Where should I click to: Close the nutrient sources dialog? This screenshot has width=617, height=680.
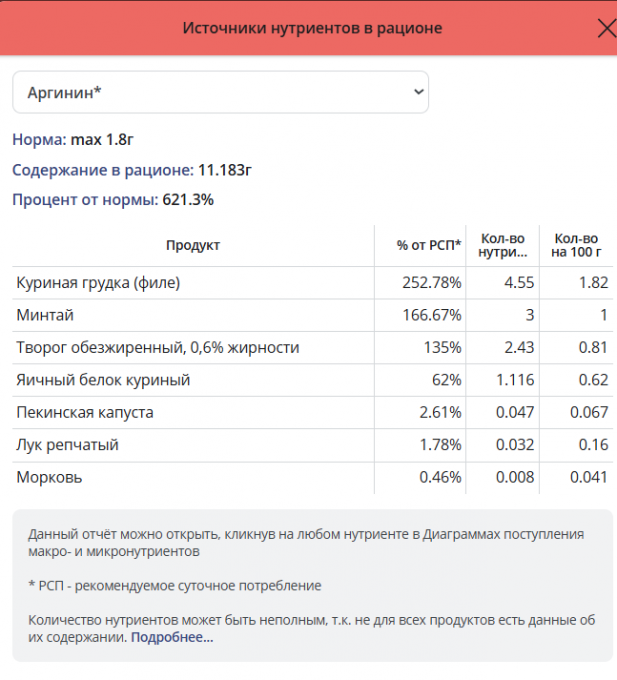tap(605, 28)
